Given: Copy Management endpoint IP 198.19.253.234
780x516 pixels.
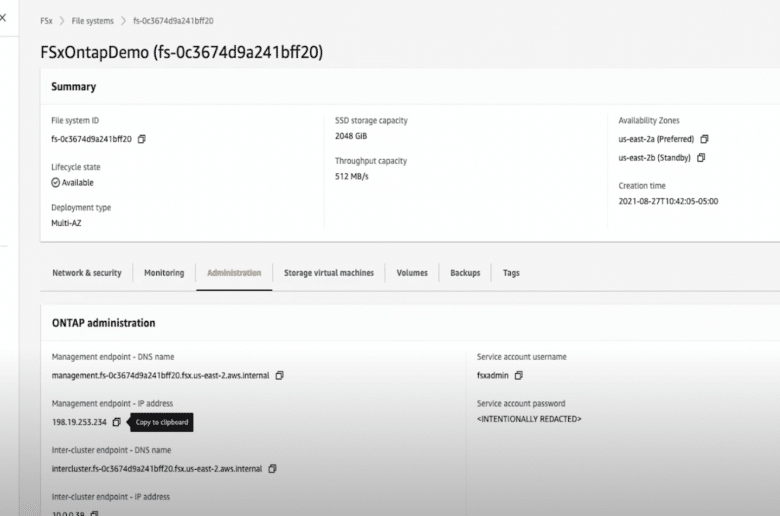Looking at the screenshot, I should point(116,422).
